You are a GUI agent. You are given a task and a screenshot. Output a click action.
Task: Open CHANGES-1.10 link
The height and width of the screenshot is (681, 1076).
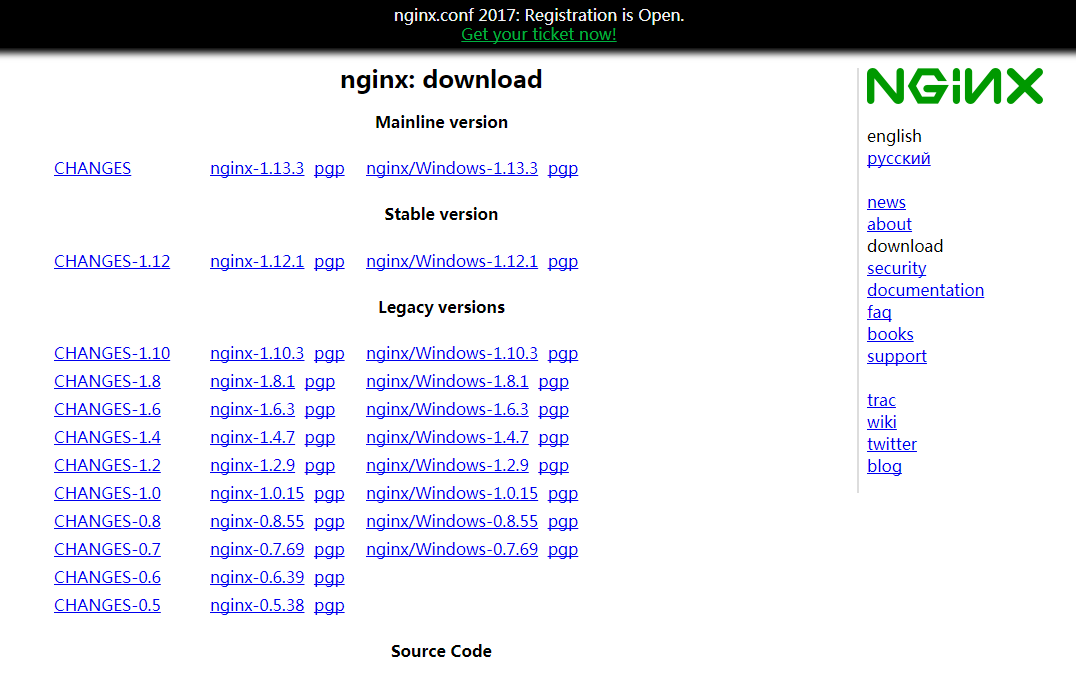pyautogui.click(x=112, y=354)
